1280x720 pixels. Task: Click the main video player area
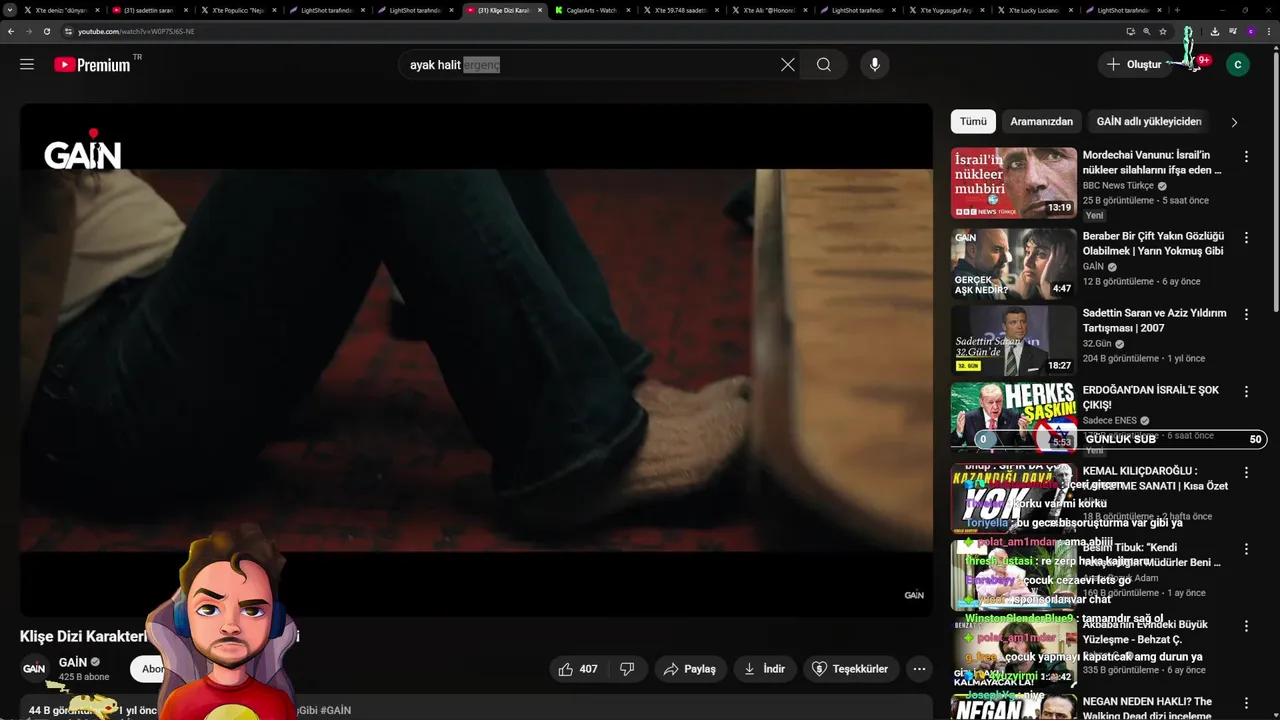coord(476,360)
